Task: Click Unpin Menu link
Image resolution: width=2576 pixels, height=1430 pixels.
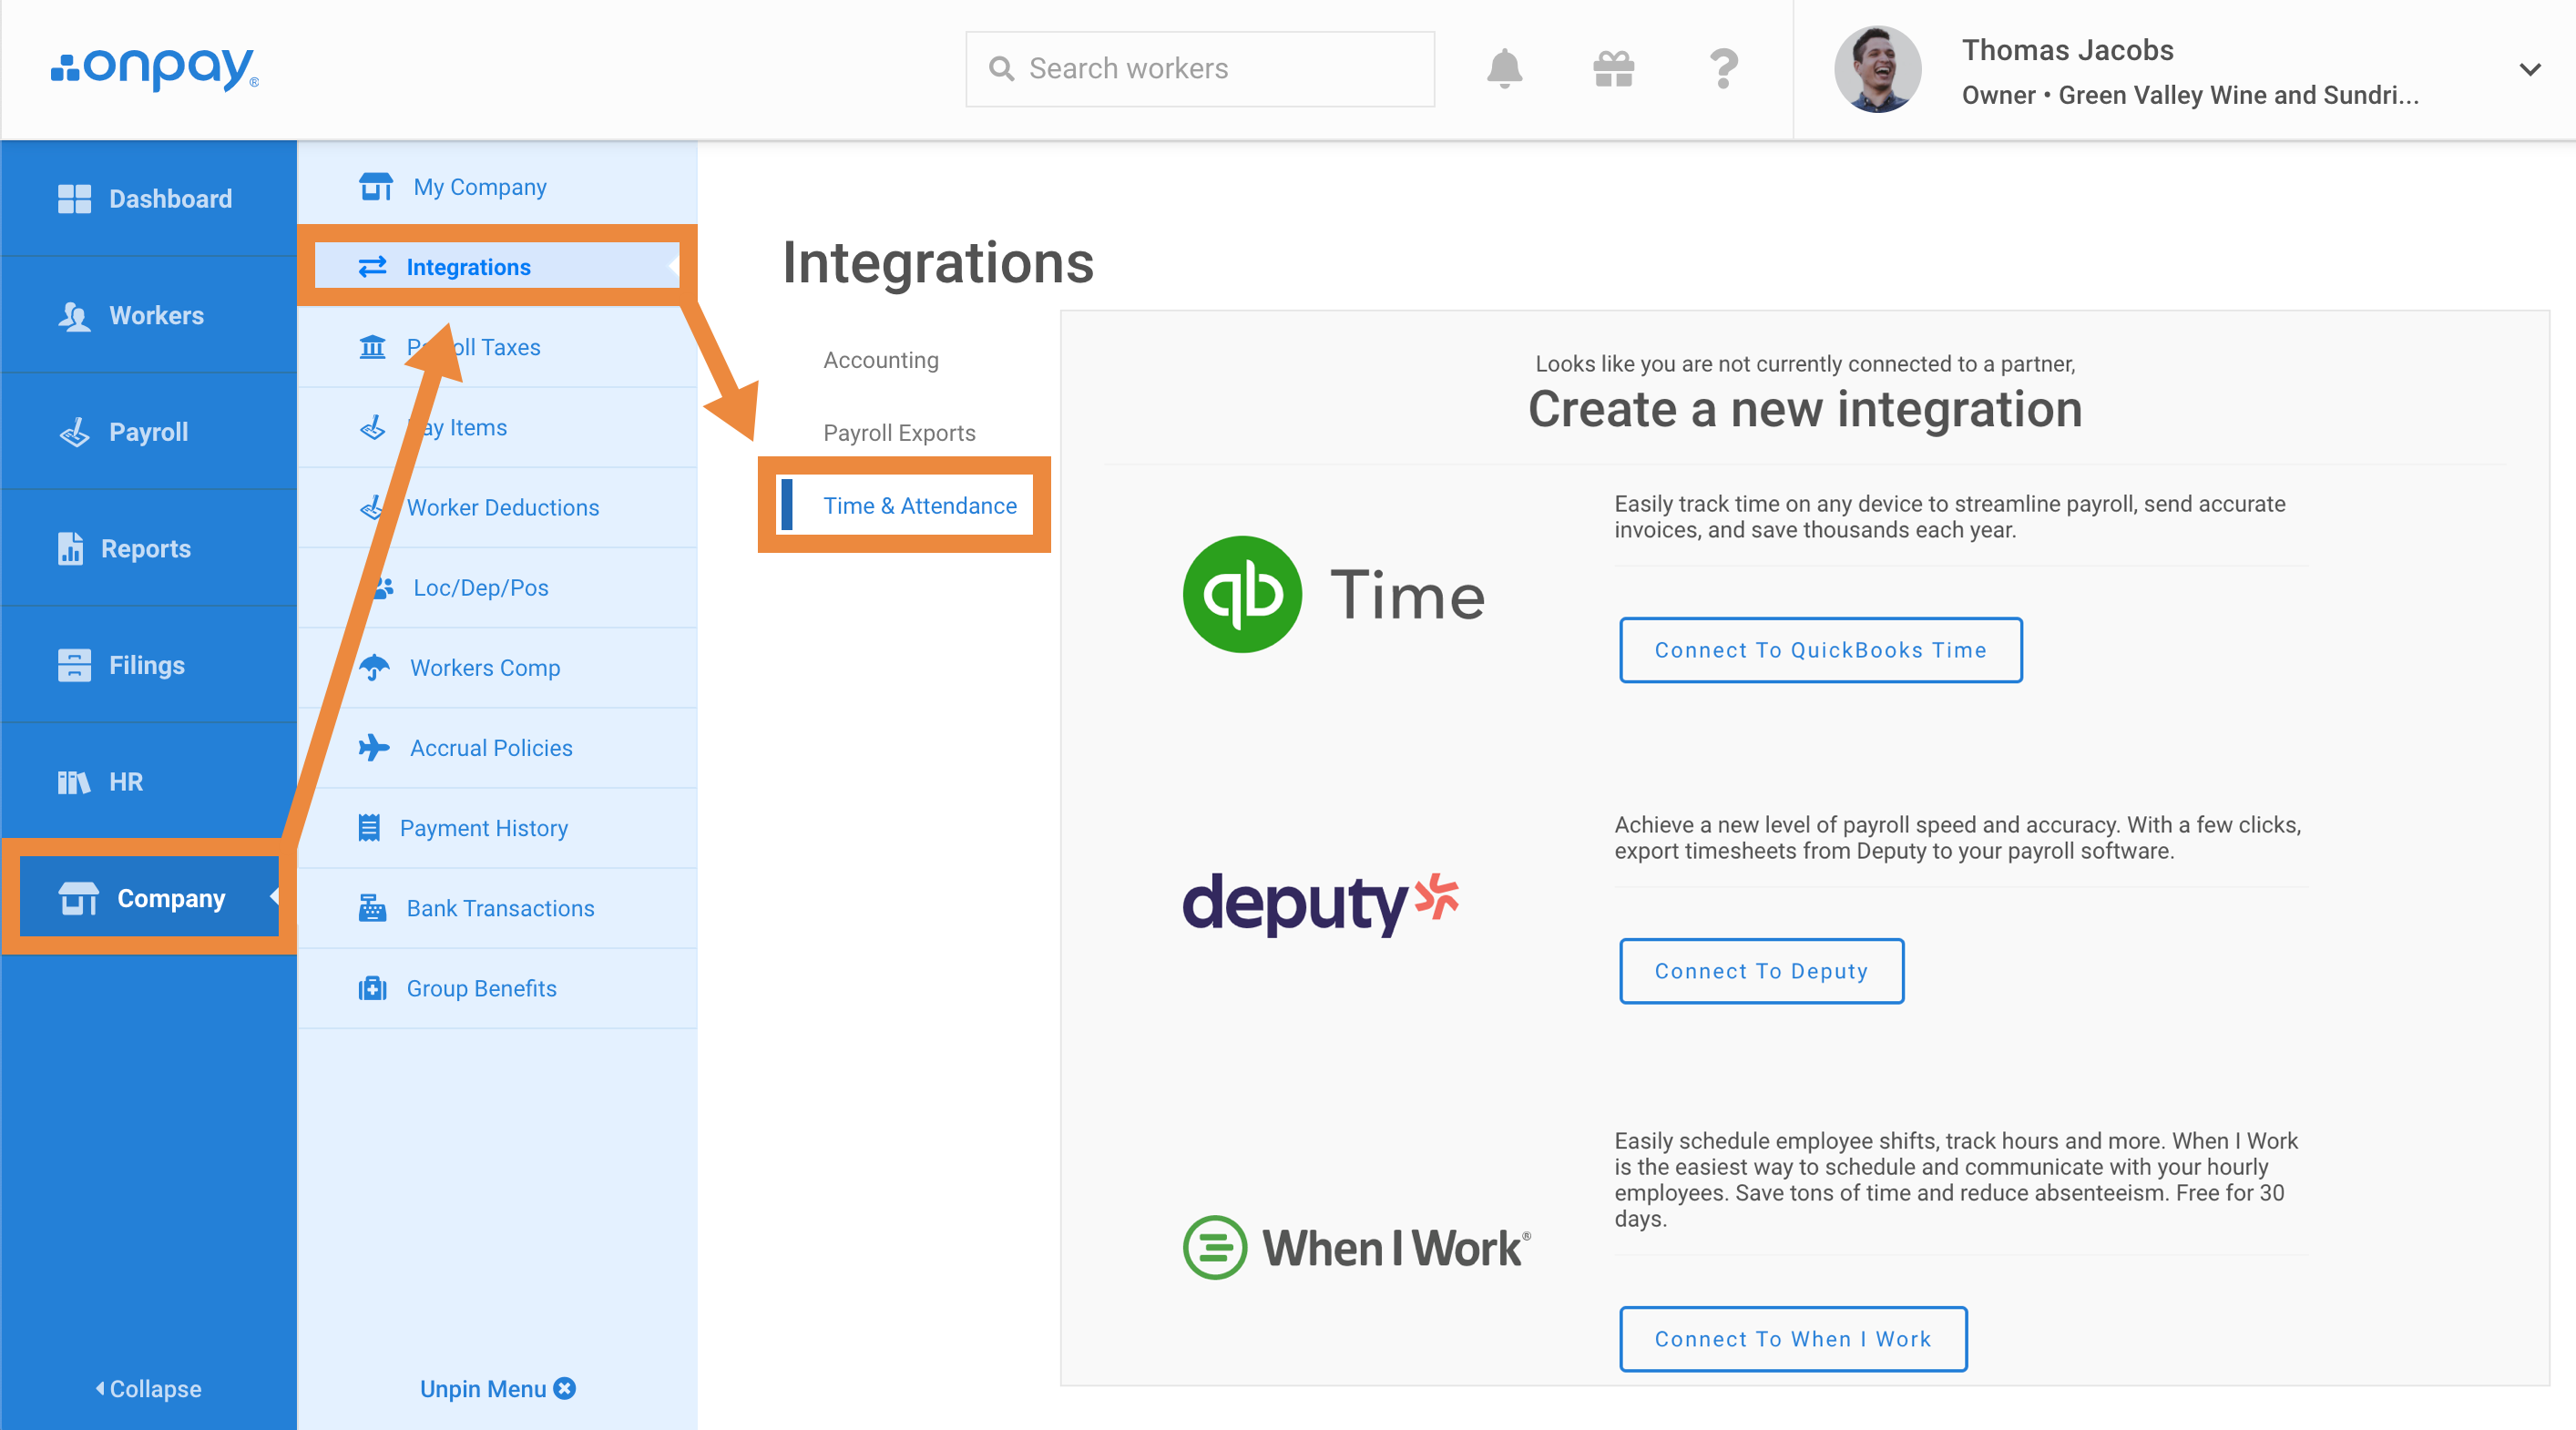Action: click(497, 1388)
